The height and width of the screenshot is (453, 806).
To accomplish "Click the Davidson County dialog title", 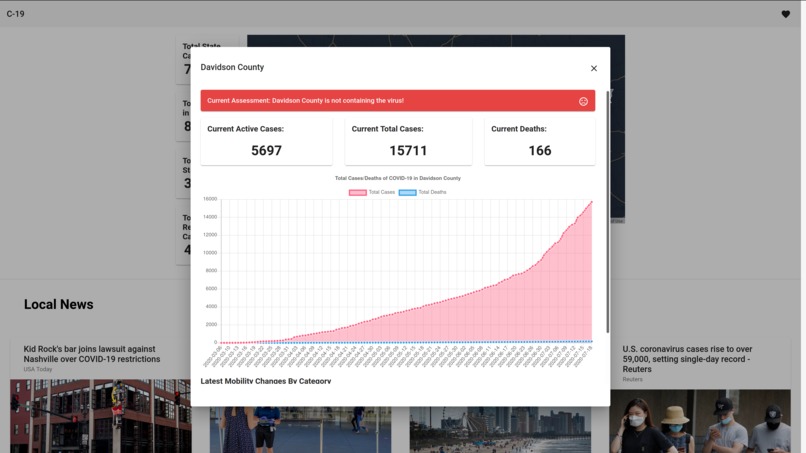I will (232, 67).
